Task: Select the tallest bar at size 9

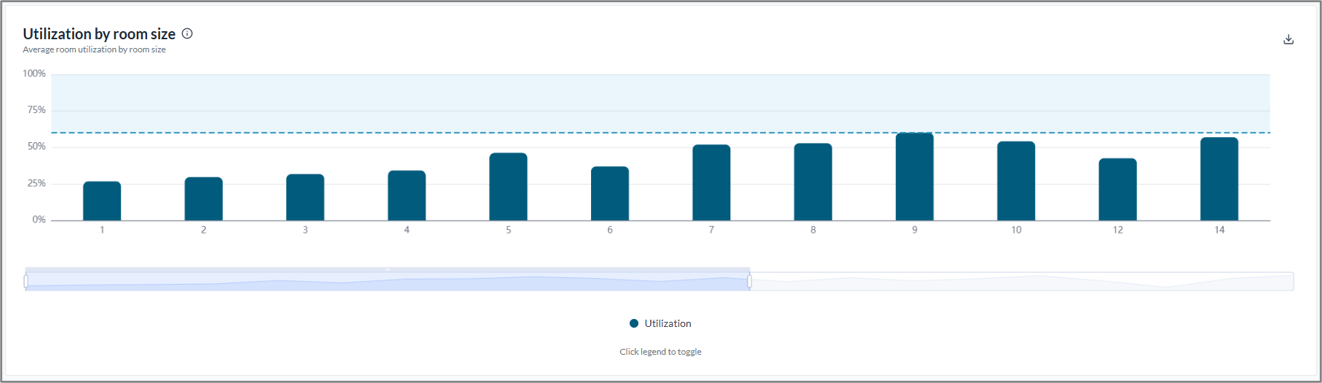Action: pos(914,177)
